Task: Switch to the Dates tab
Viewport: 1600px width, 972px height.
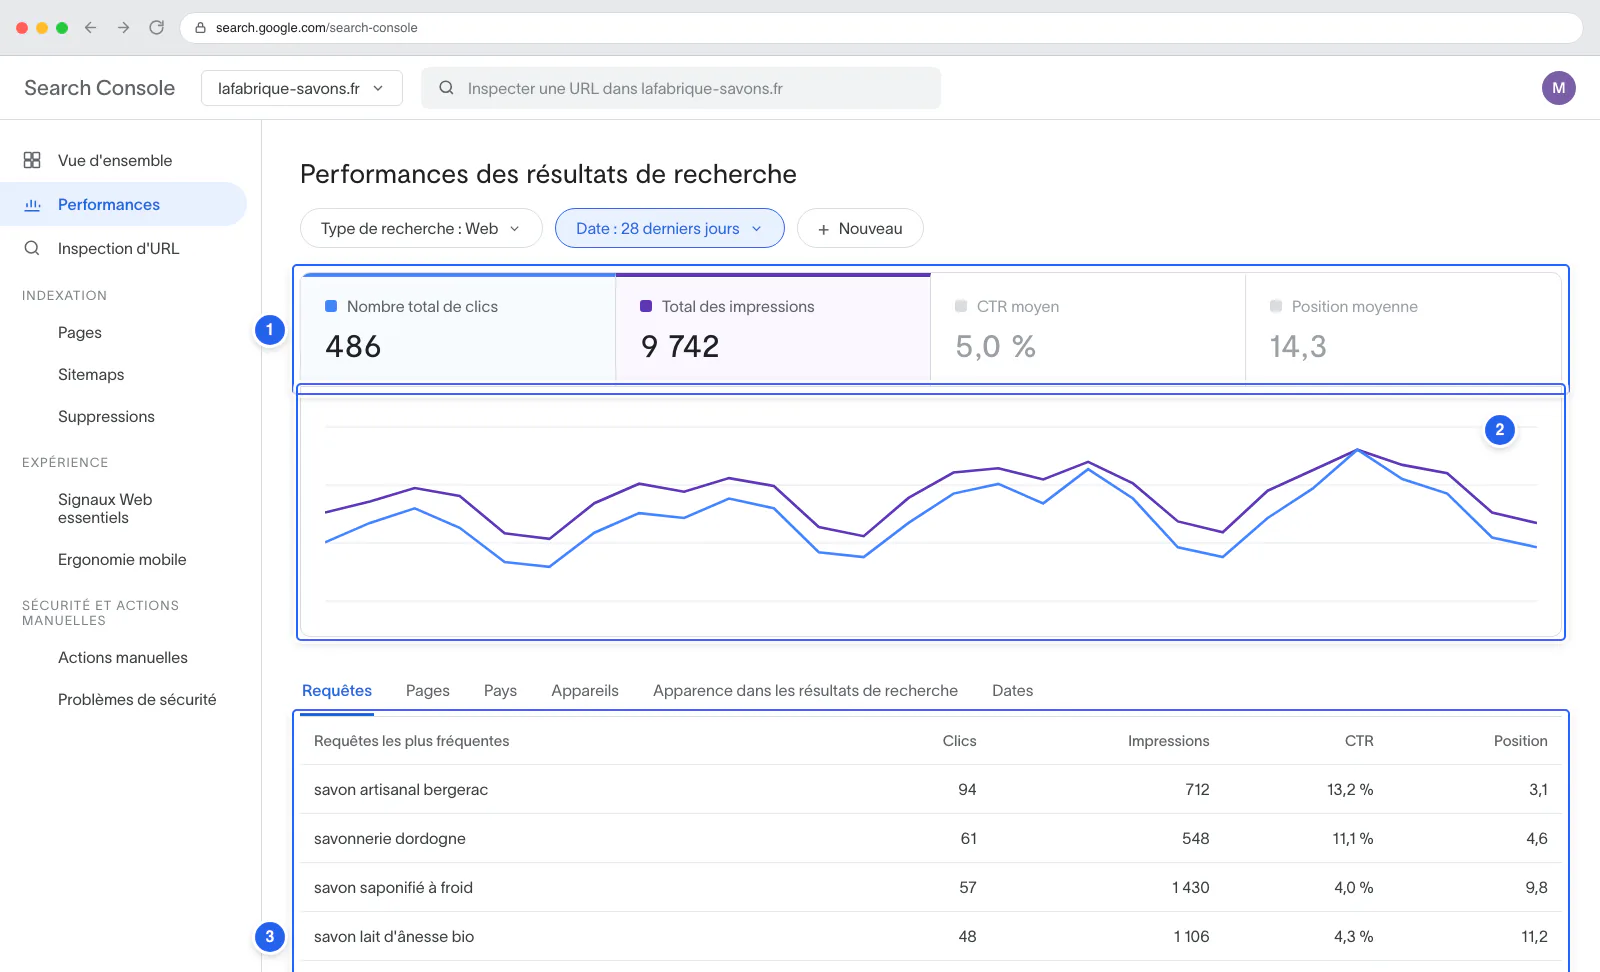Action: (x=1012, y=691)
